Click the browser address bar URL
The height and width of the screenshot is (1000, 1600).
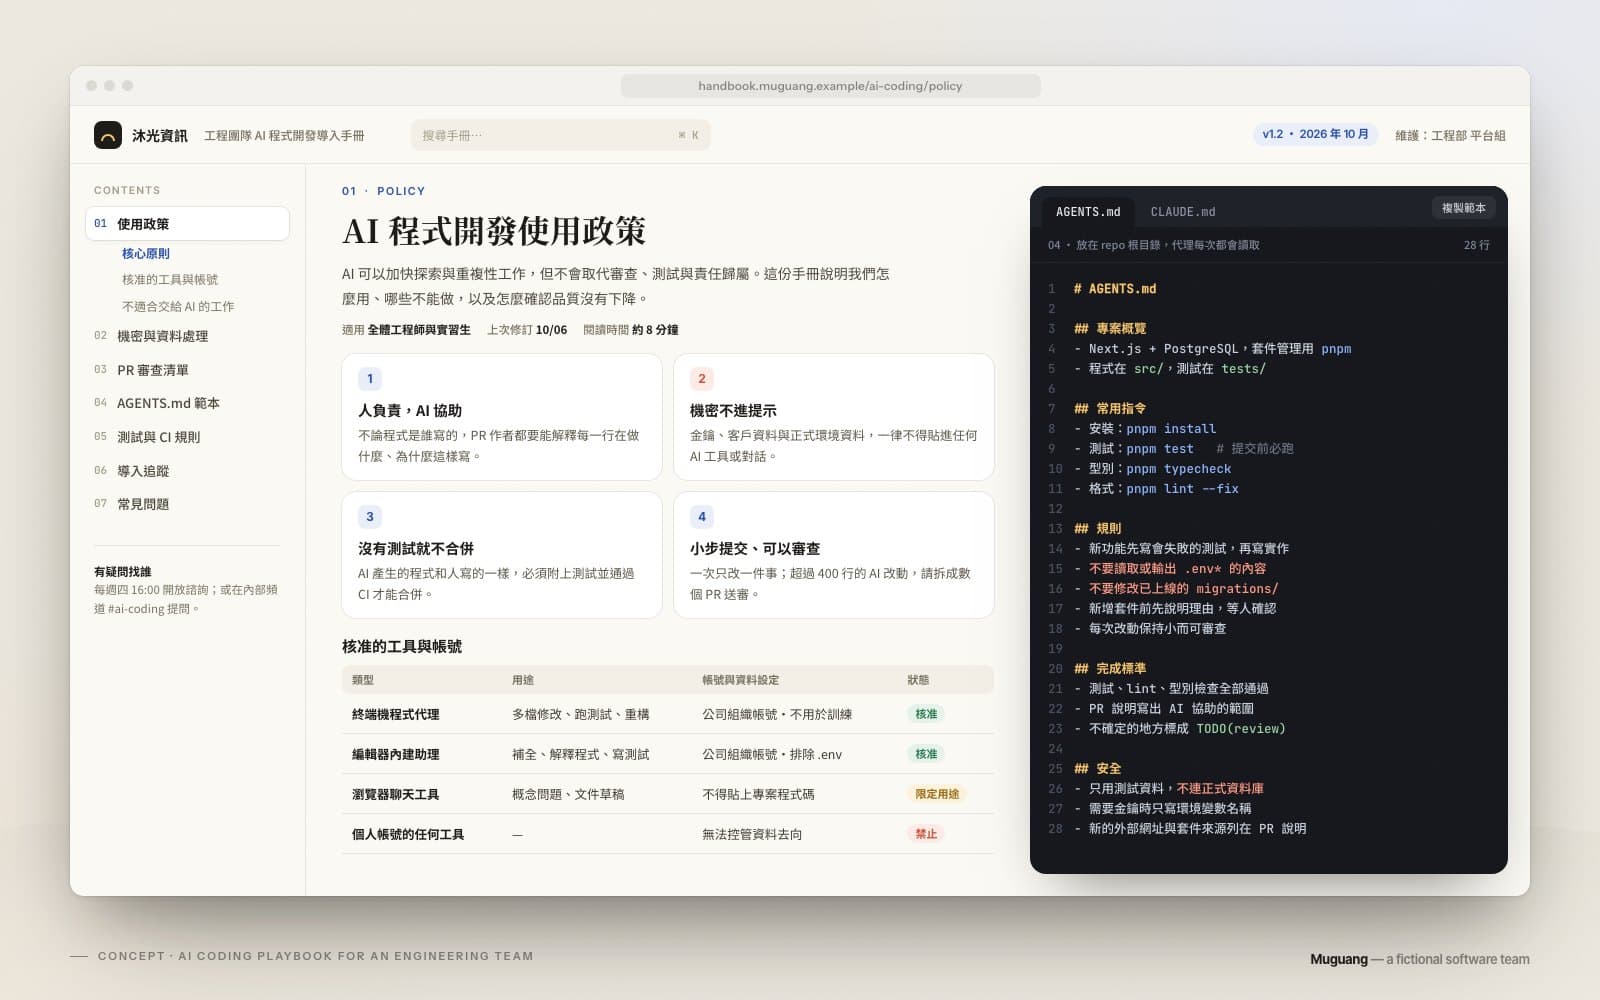point(830,86)
